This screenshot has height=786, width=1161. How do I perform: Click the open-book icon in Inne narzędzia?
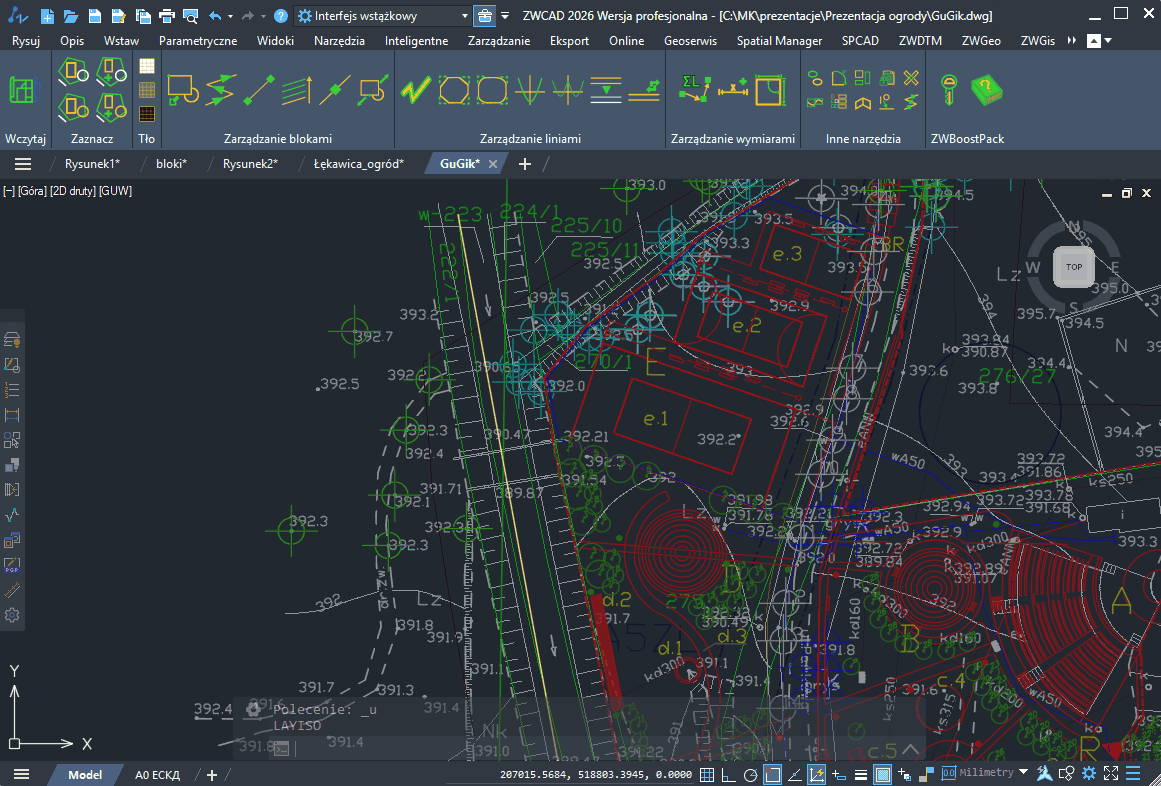[863, 103]
